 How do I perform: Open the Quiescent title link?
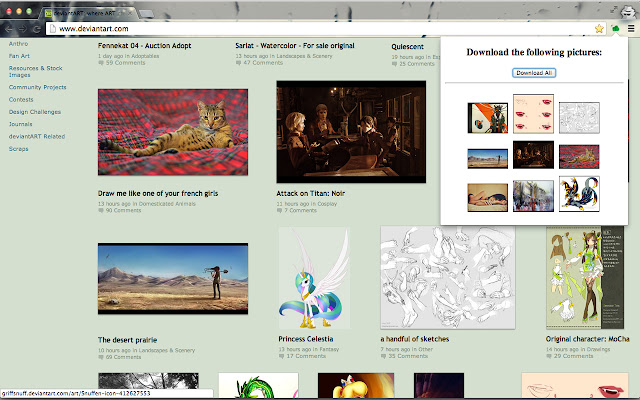[x=407, y=47]
